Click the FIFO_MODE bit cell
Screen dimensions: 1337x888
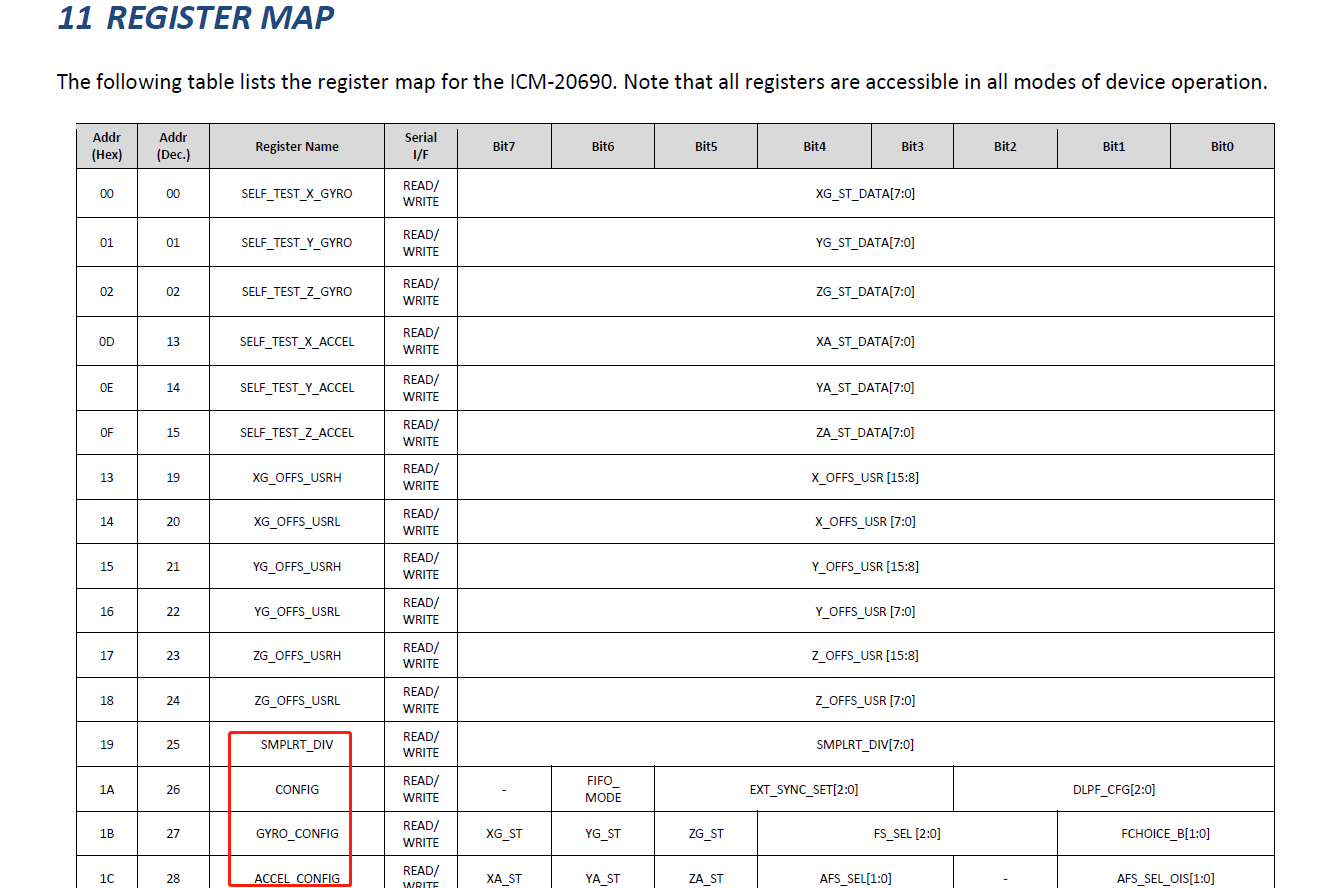pos(603,789)
